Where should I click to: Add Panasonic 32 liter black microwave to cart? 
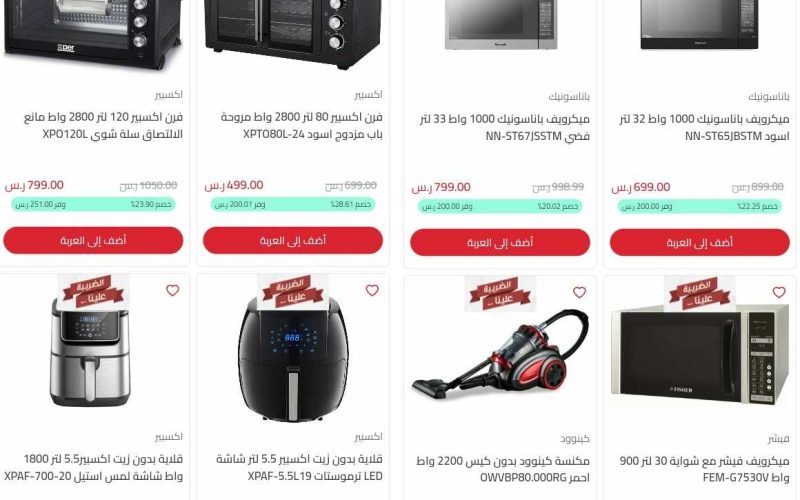click(699, 242)
